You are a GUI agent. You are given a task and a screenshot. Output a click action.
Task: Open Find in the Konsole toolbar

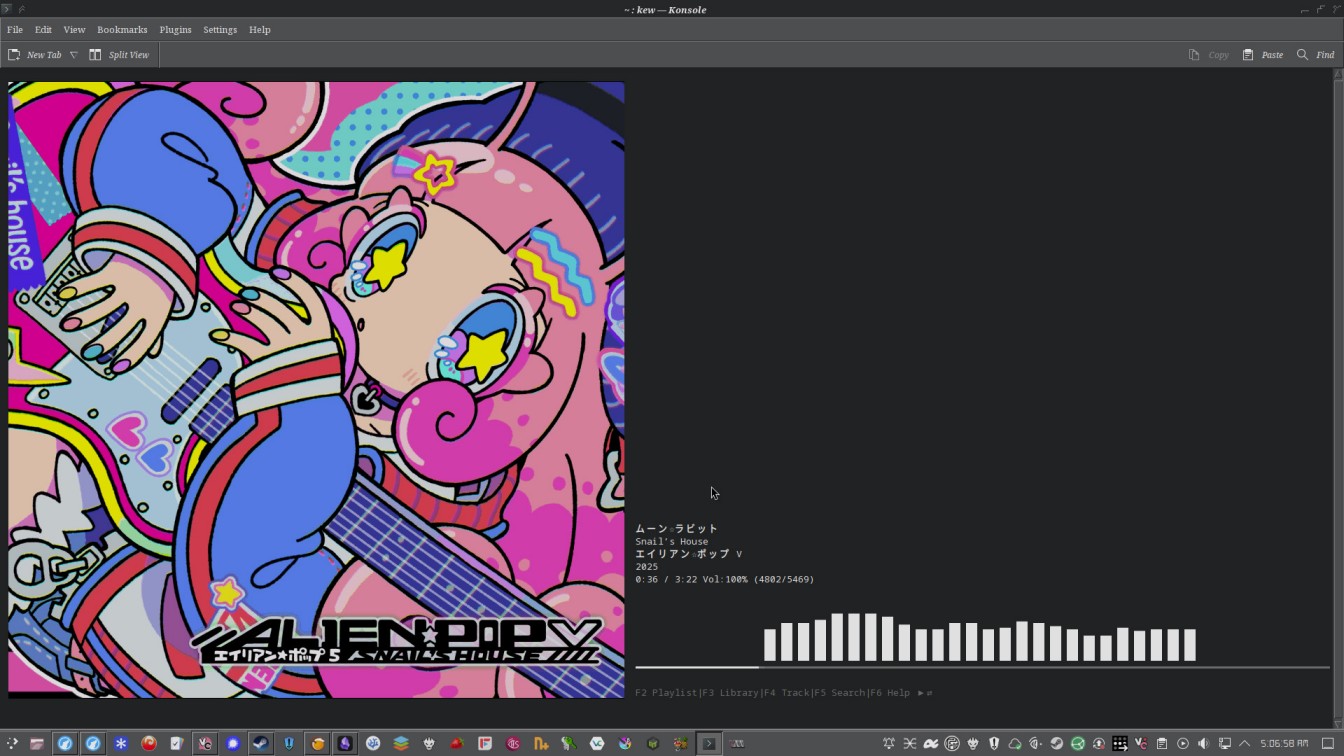[x=1316, y=55]
